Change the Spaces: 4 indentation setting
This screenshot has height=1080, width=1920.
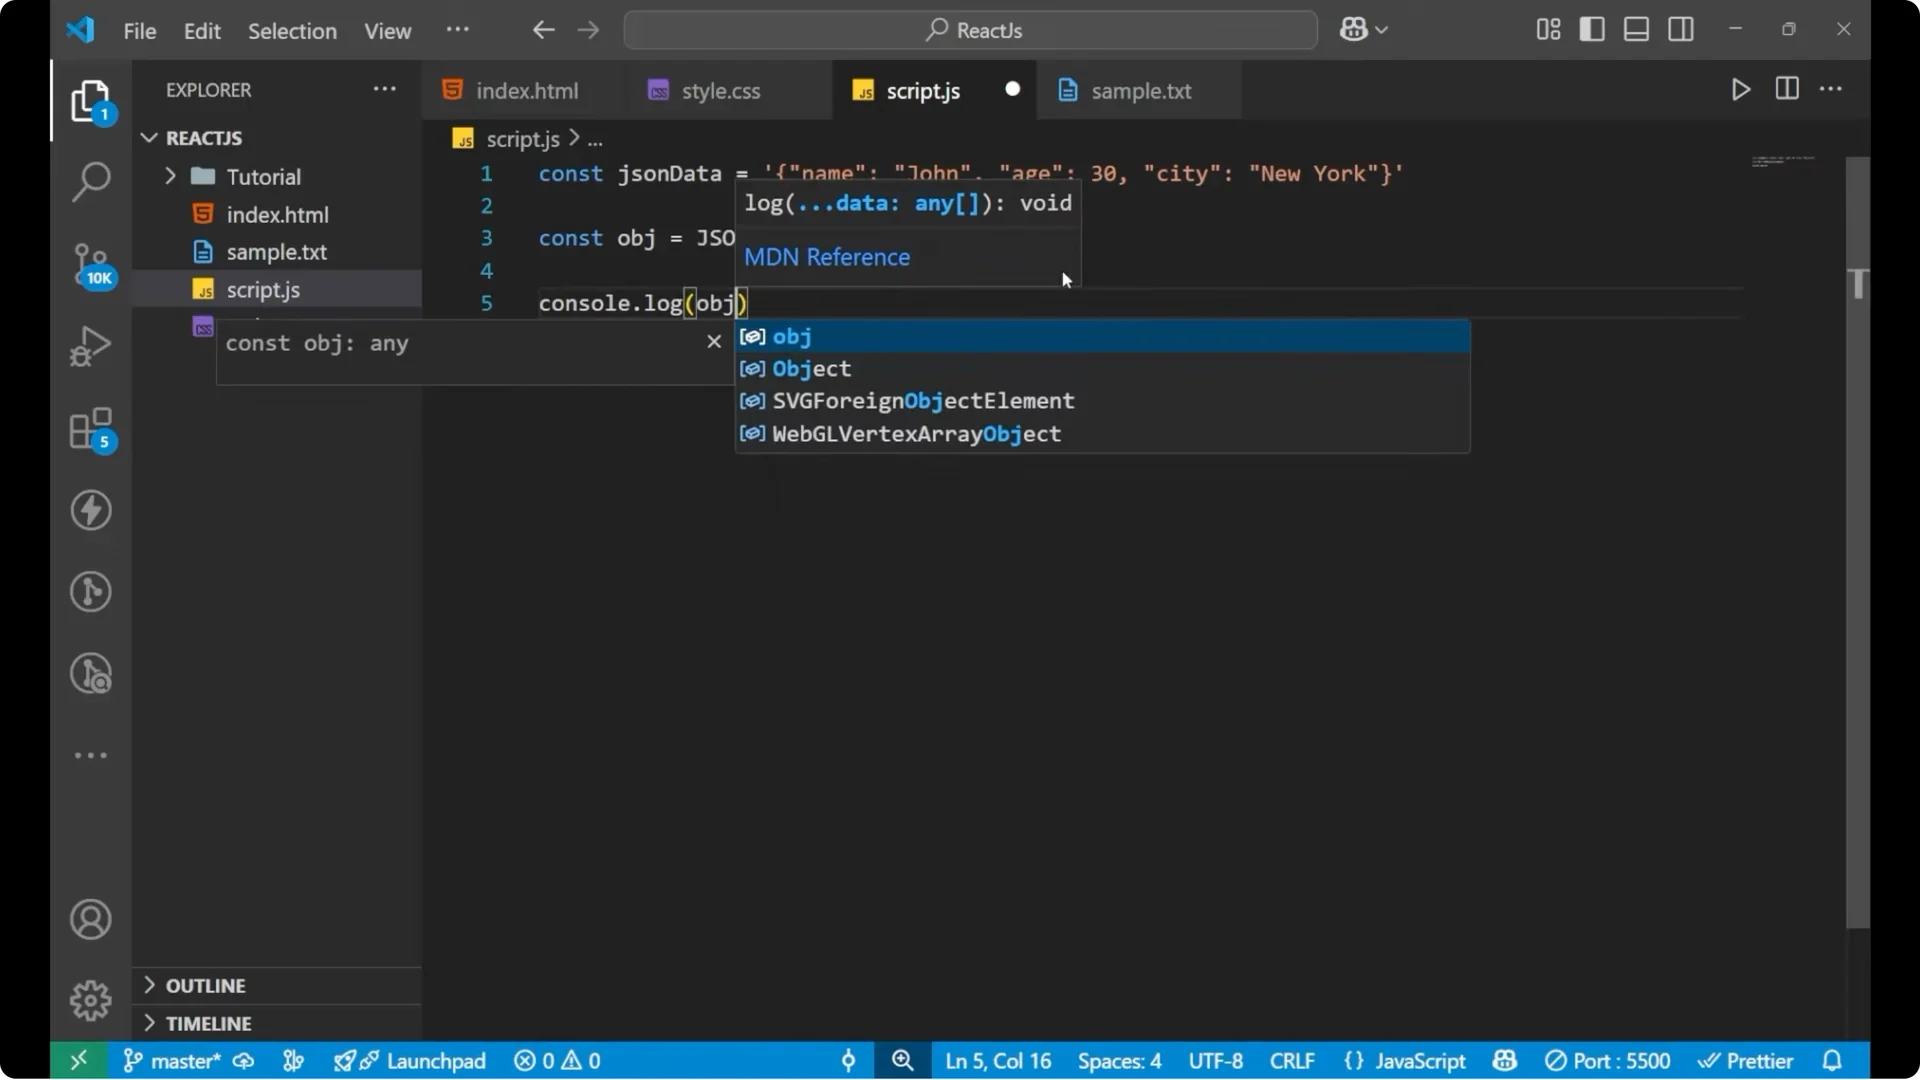(x=1119, y=1060)
